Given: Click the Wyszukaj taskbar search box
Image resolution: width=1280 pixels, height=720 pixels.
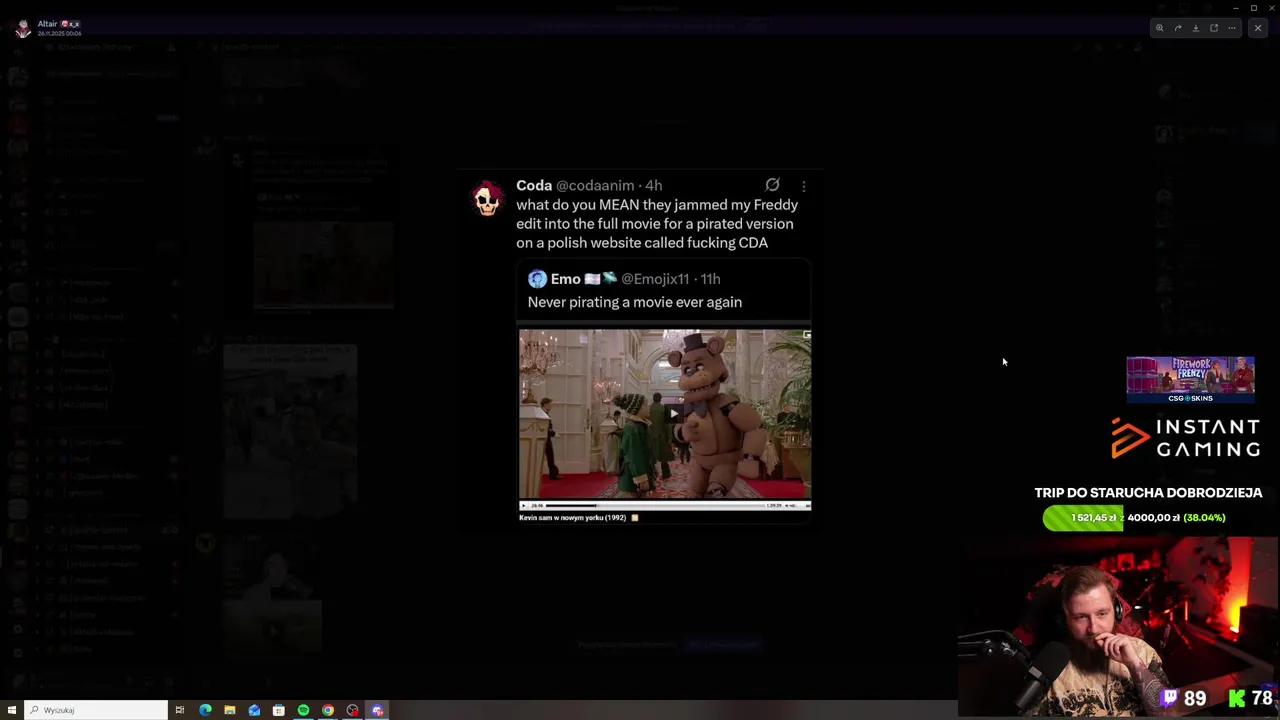Looking at the screenshot, I should (96, 710).
